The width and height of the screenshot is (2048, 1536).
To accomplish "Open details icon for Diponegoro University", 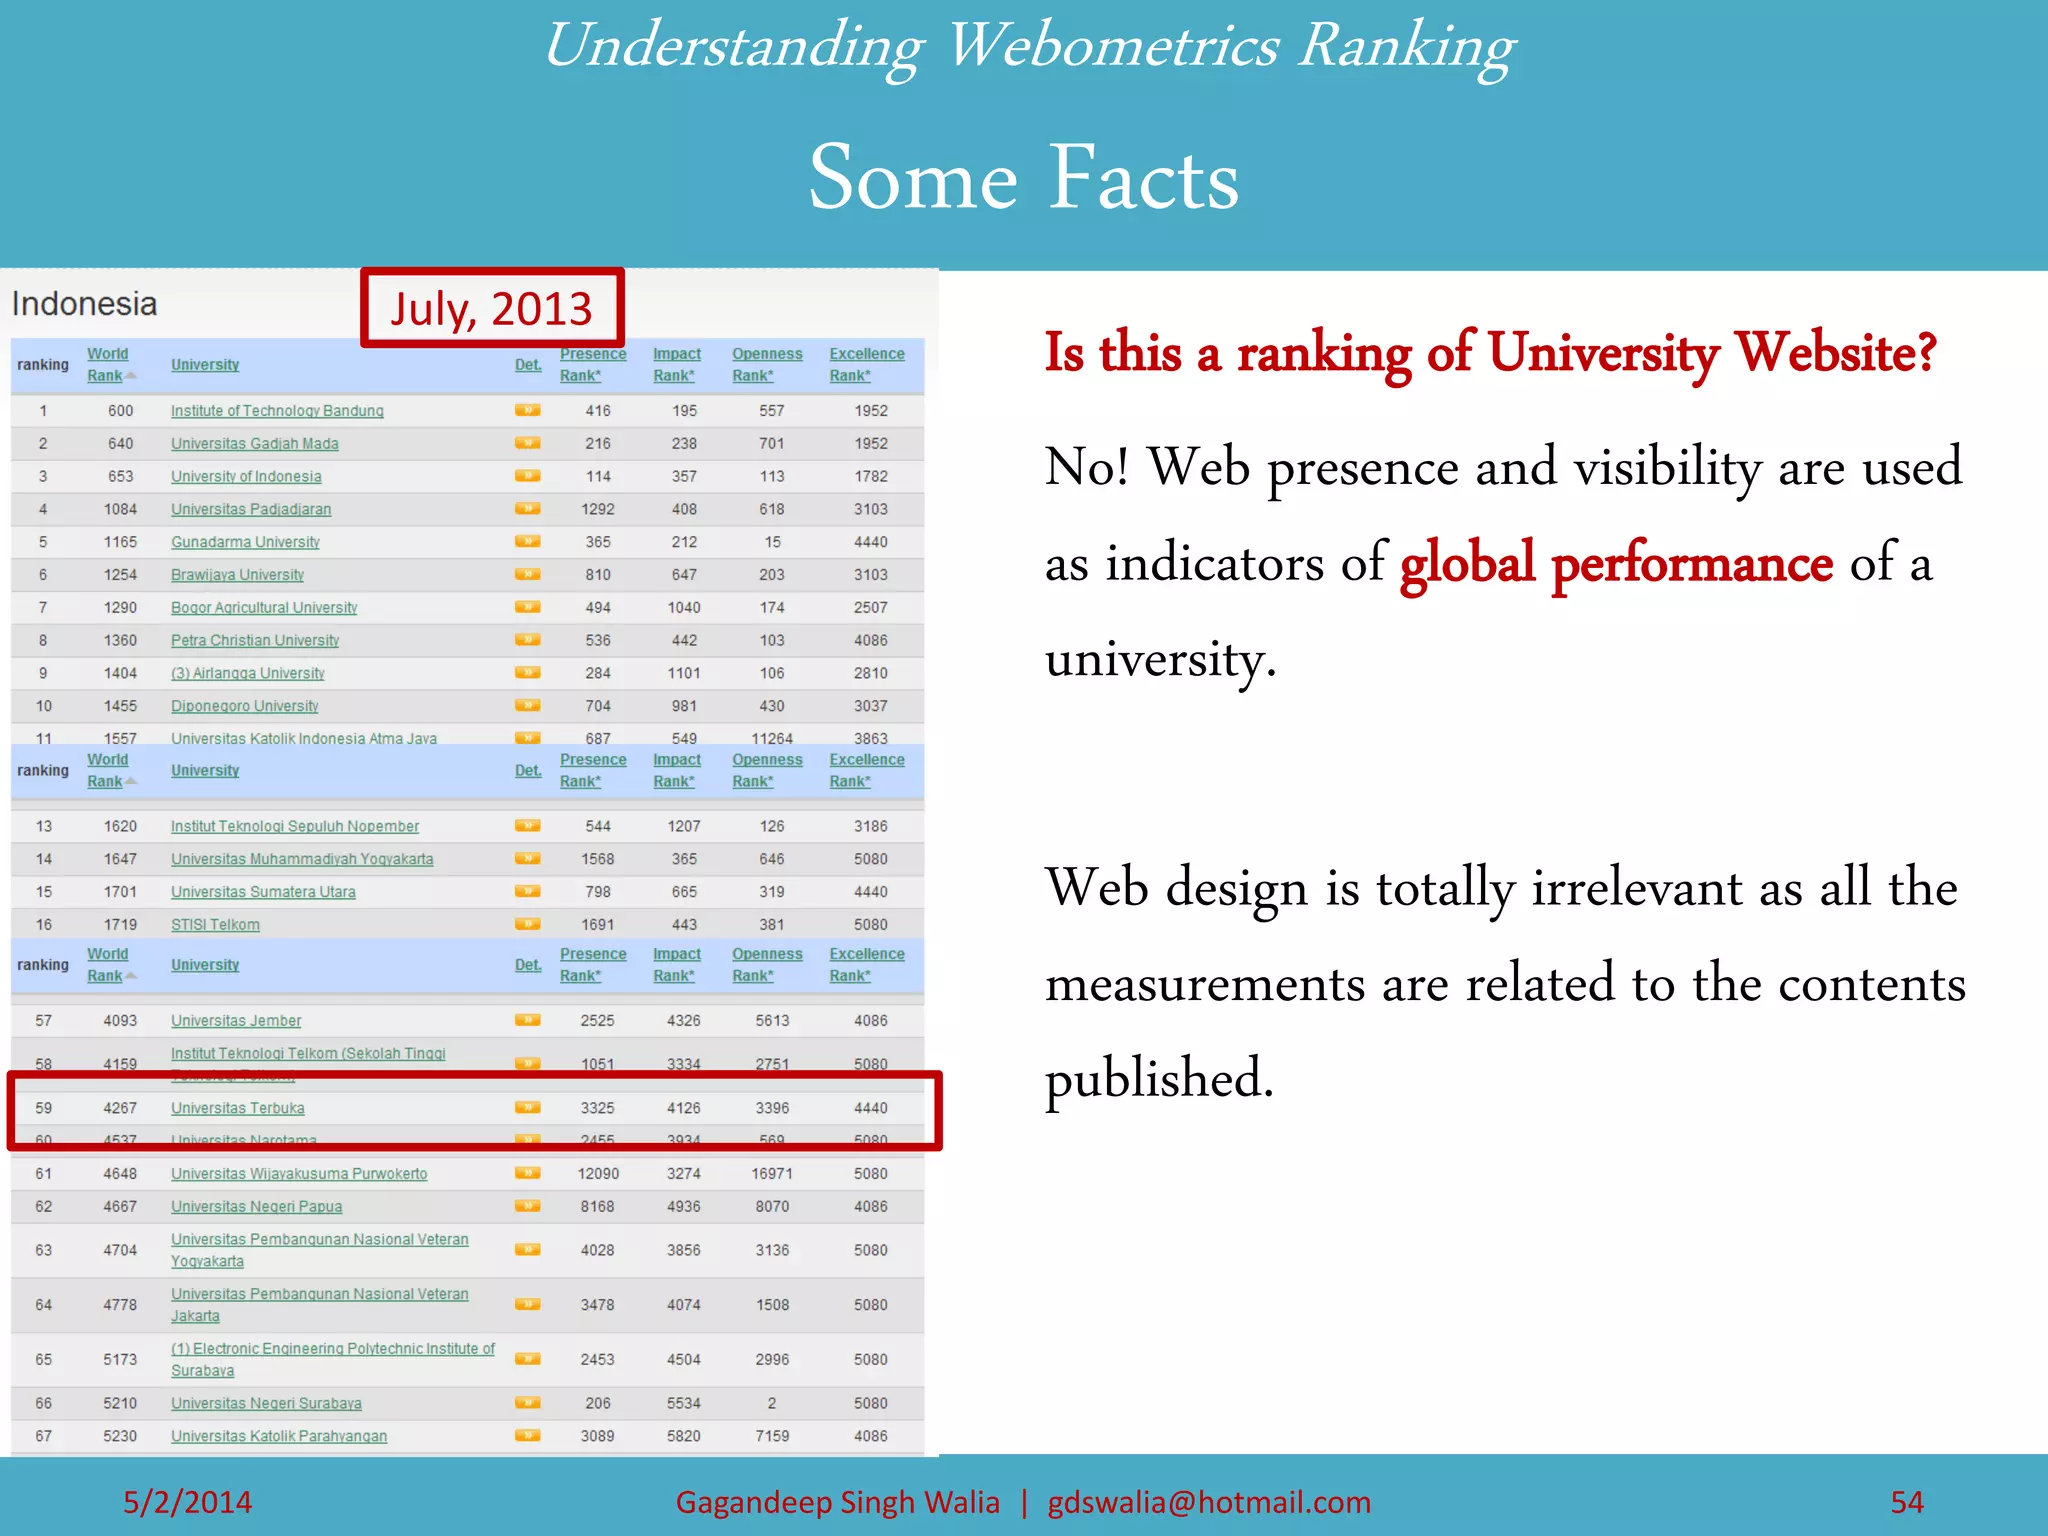I will 527,705.
